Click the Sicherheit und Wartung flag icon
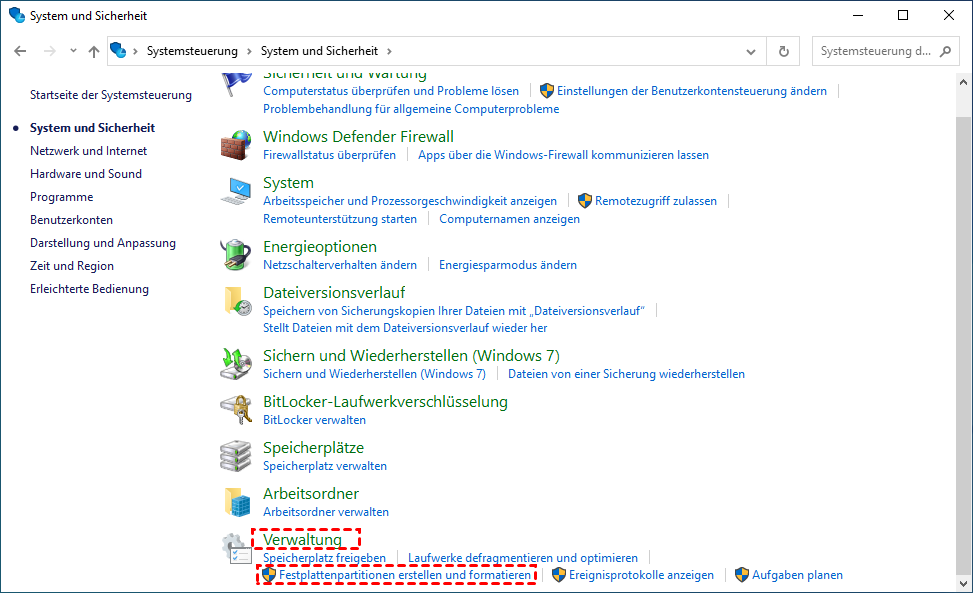The width and height of the screenshot is (973, 593). pos(236,84)
